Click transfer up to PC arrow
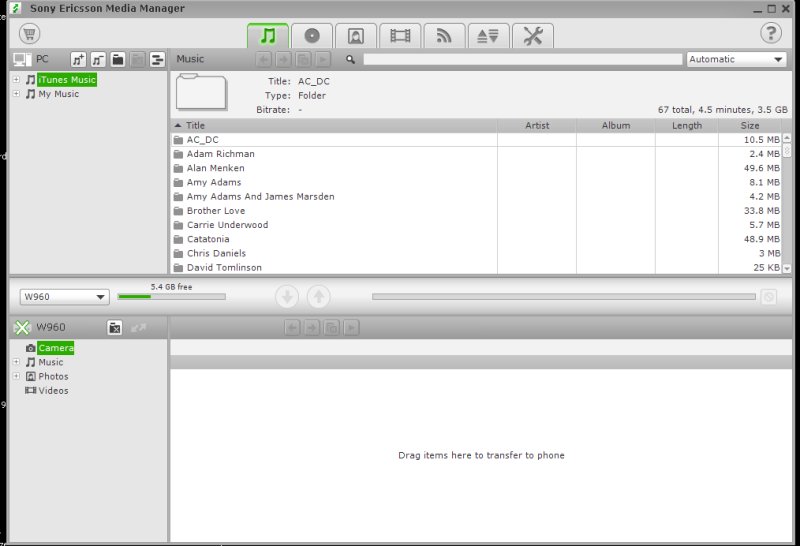 pos(319,297)
